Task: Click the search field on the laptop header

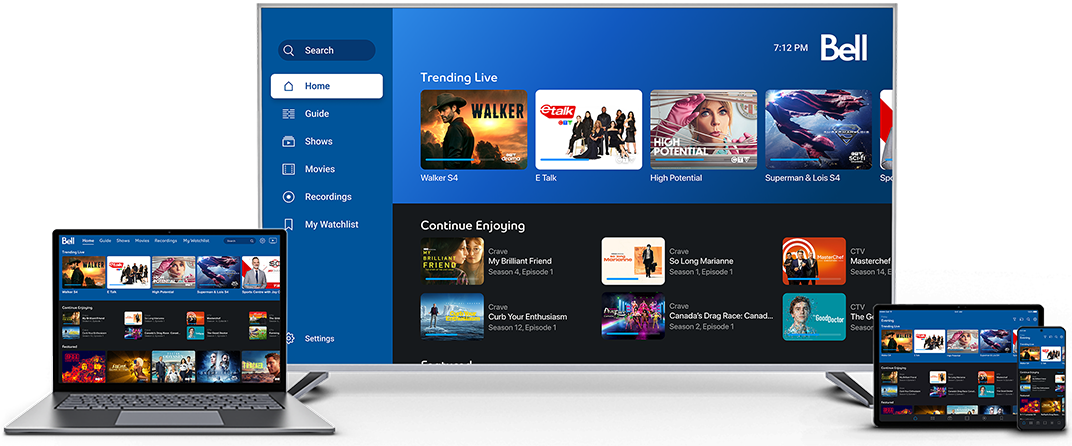Action: 238,241
